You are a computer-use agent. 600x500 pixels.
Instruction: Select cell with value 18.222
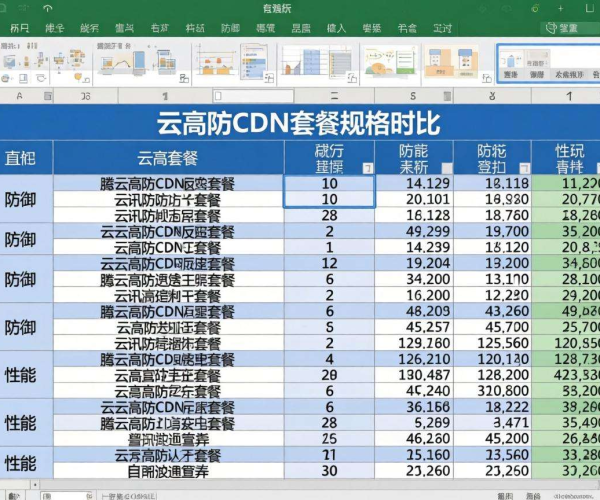pos(492,407)
